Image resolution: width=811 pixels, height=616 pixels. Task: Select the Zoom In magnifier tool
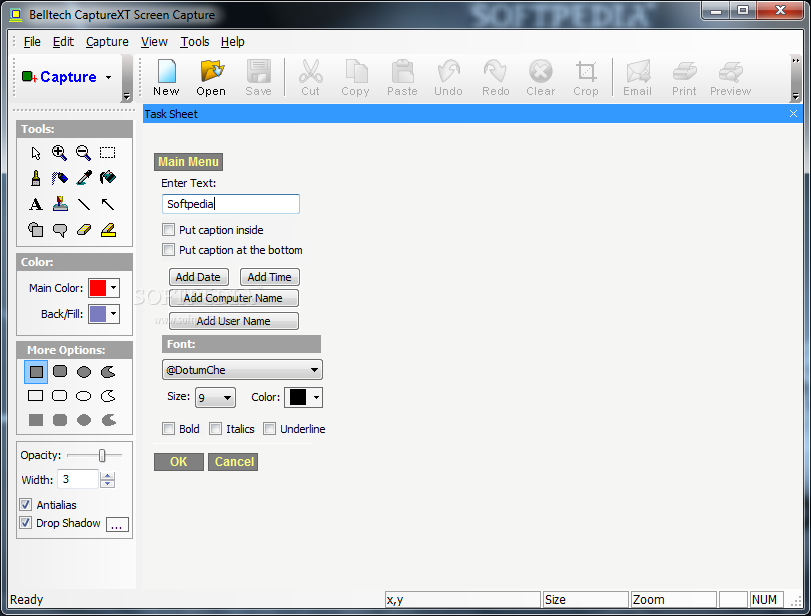[x=59, y=153]
